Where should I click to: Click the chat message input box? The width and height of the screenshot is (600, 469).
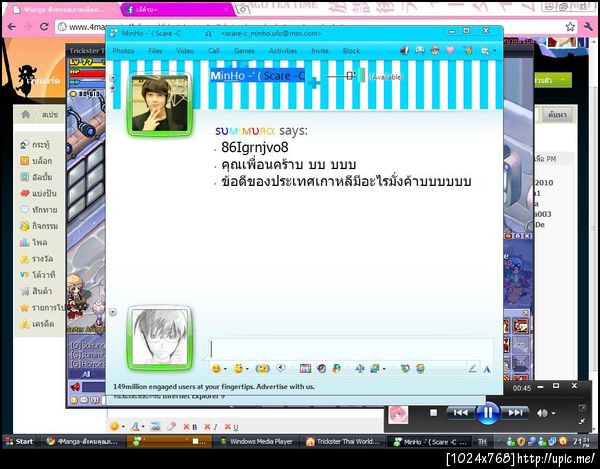350,349
